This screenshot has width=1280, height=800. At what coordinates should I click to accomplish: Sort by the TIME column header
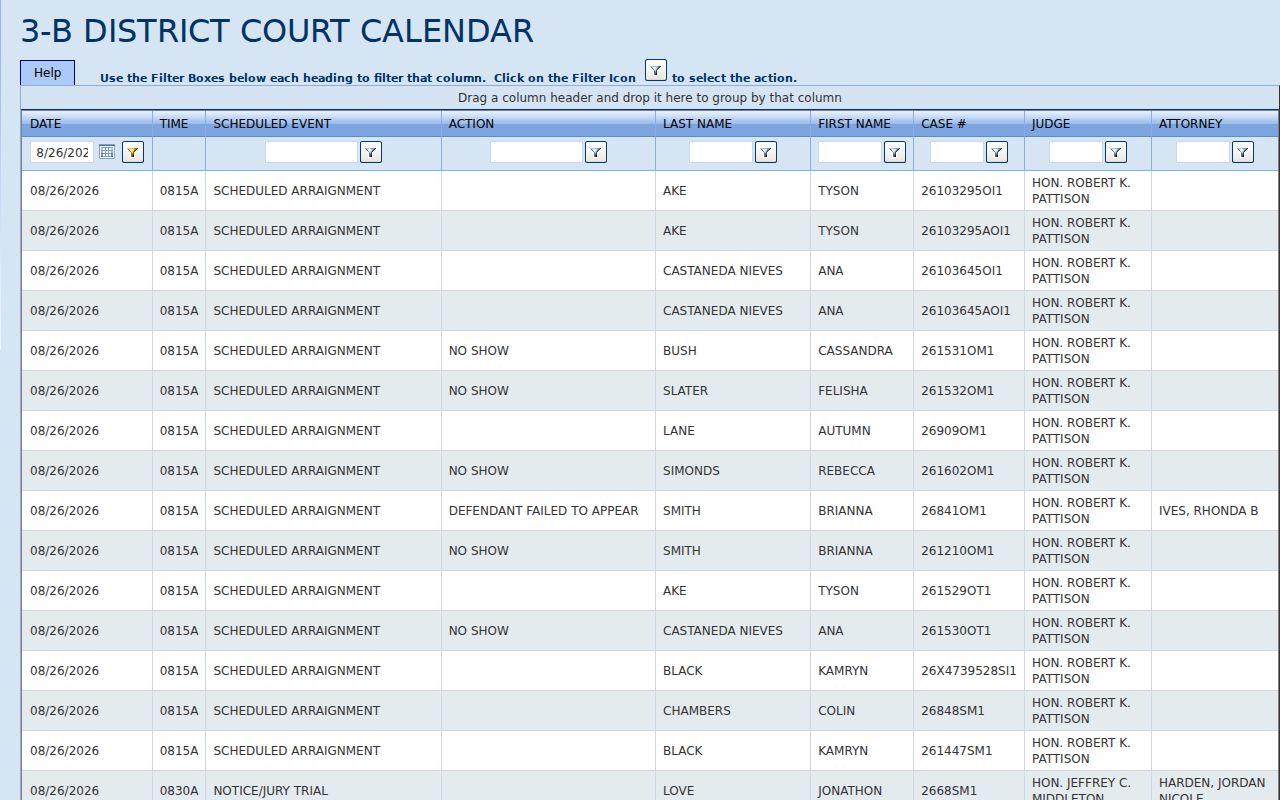[x=174, y=124]
